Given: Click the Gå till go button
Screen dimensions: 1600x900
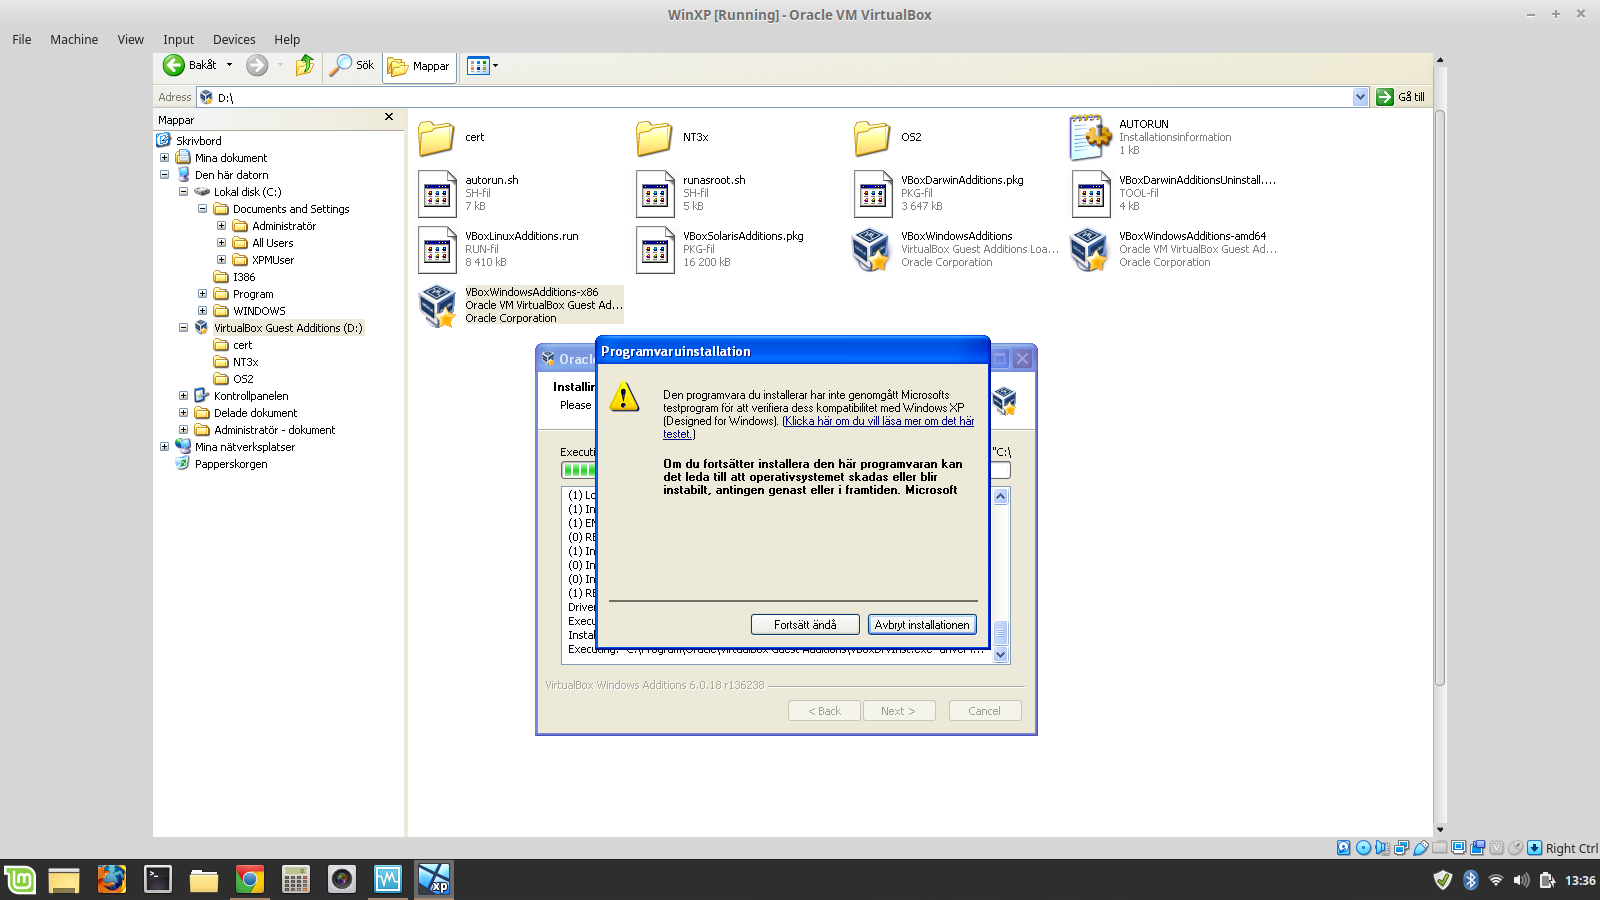Looking at the screenshot, I should pos(1401,97).
